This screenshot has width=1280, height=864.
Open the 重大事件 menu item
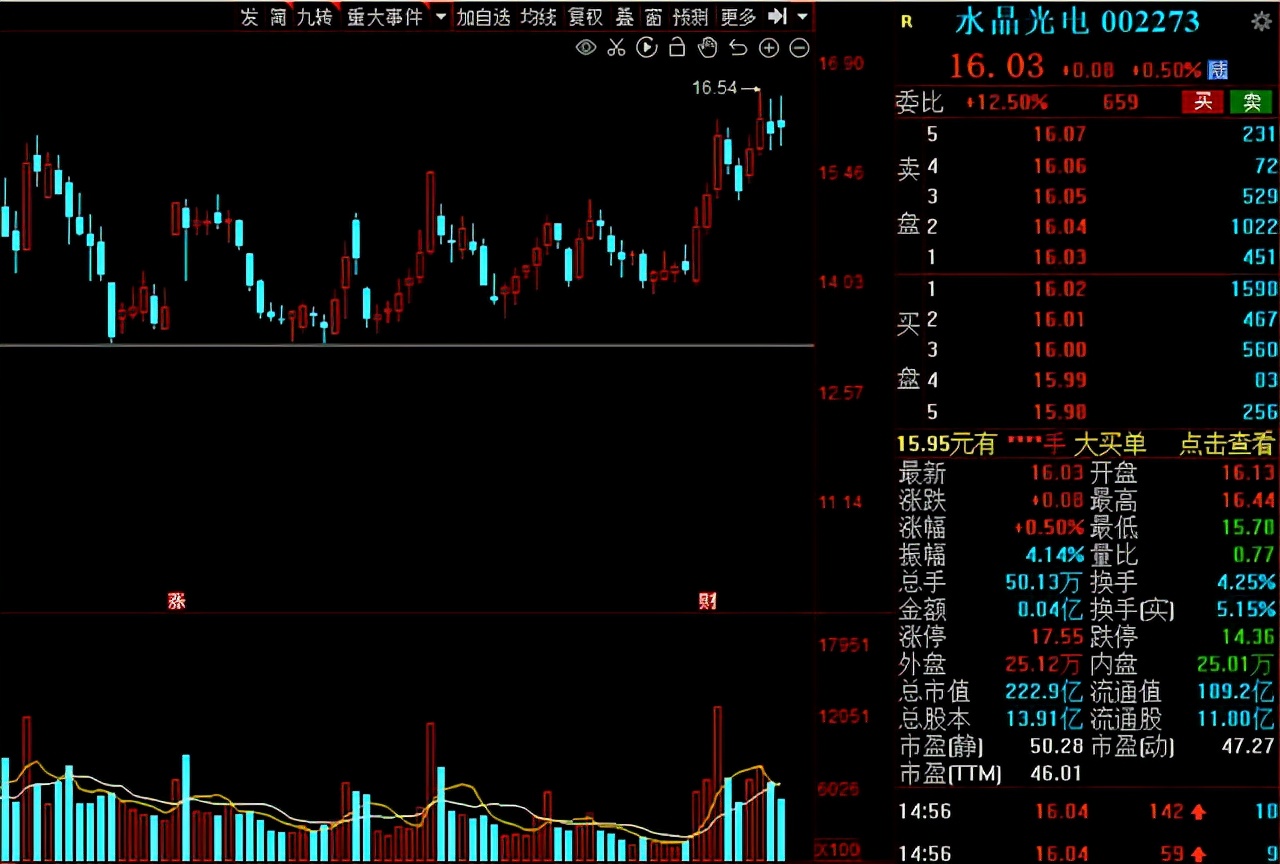coord(385,17)
